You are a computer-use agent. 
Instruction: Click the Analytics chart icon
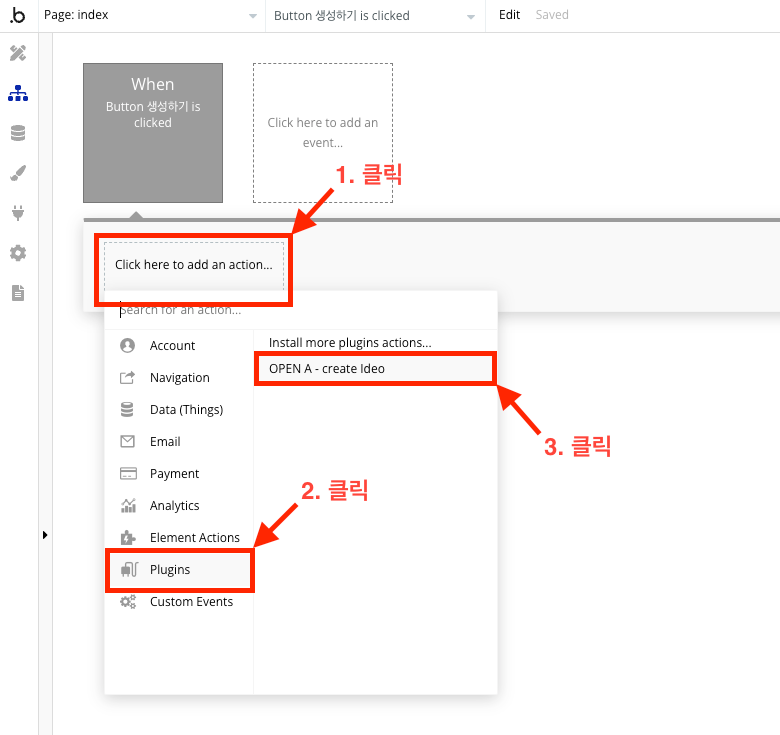click(128, 505)
